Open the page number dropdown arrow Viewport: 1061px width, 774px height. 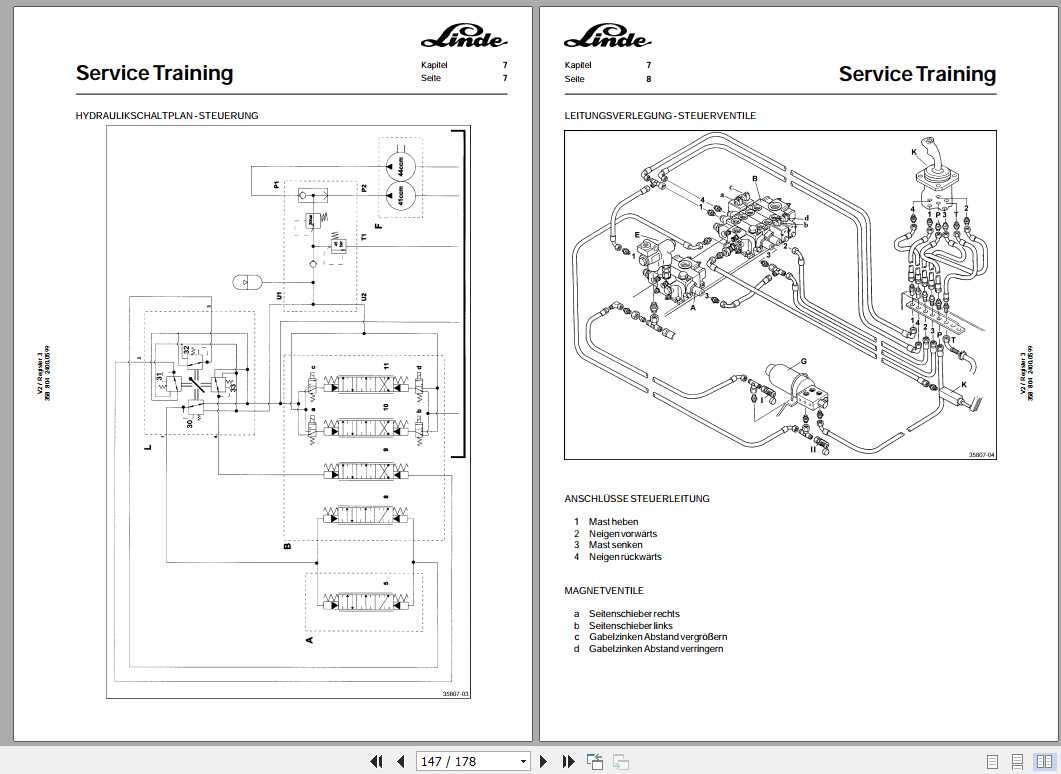[522, 762]
